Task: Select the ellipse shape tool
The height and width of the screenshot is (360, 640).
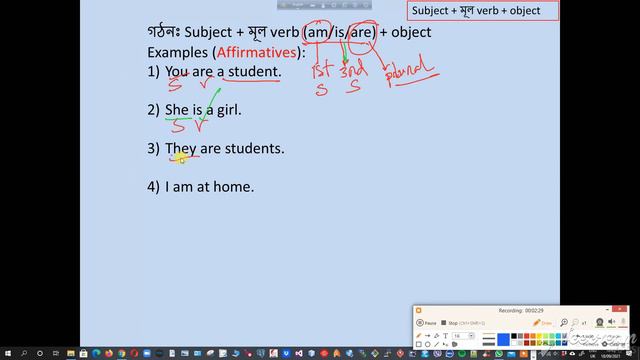Action: [427, 344]
